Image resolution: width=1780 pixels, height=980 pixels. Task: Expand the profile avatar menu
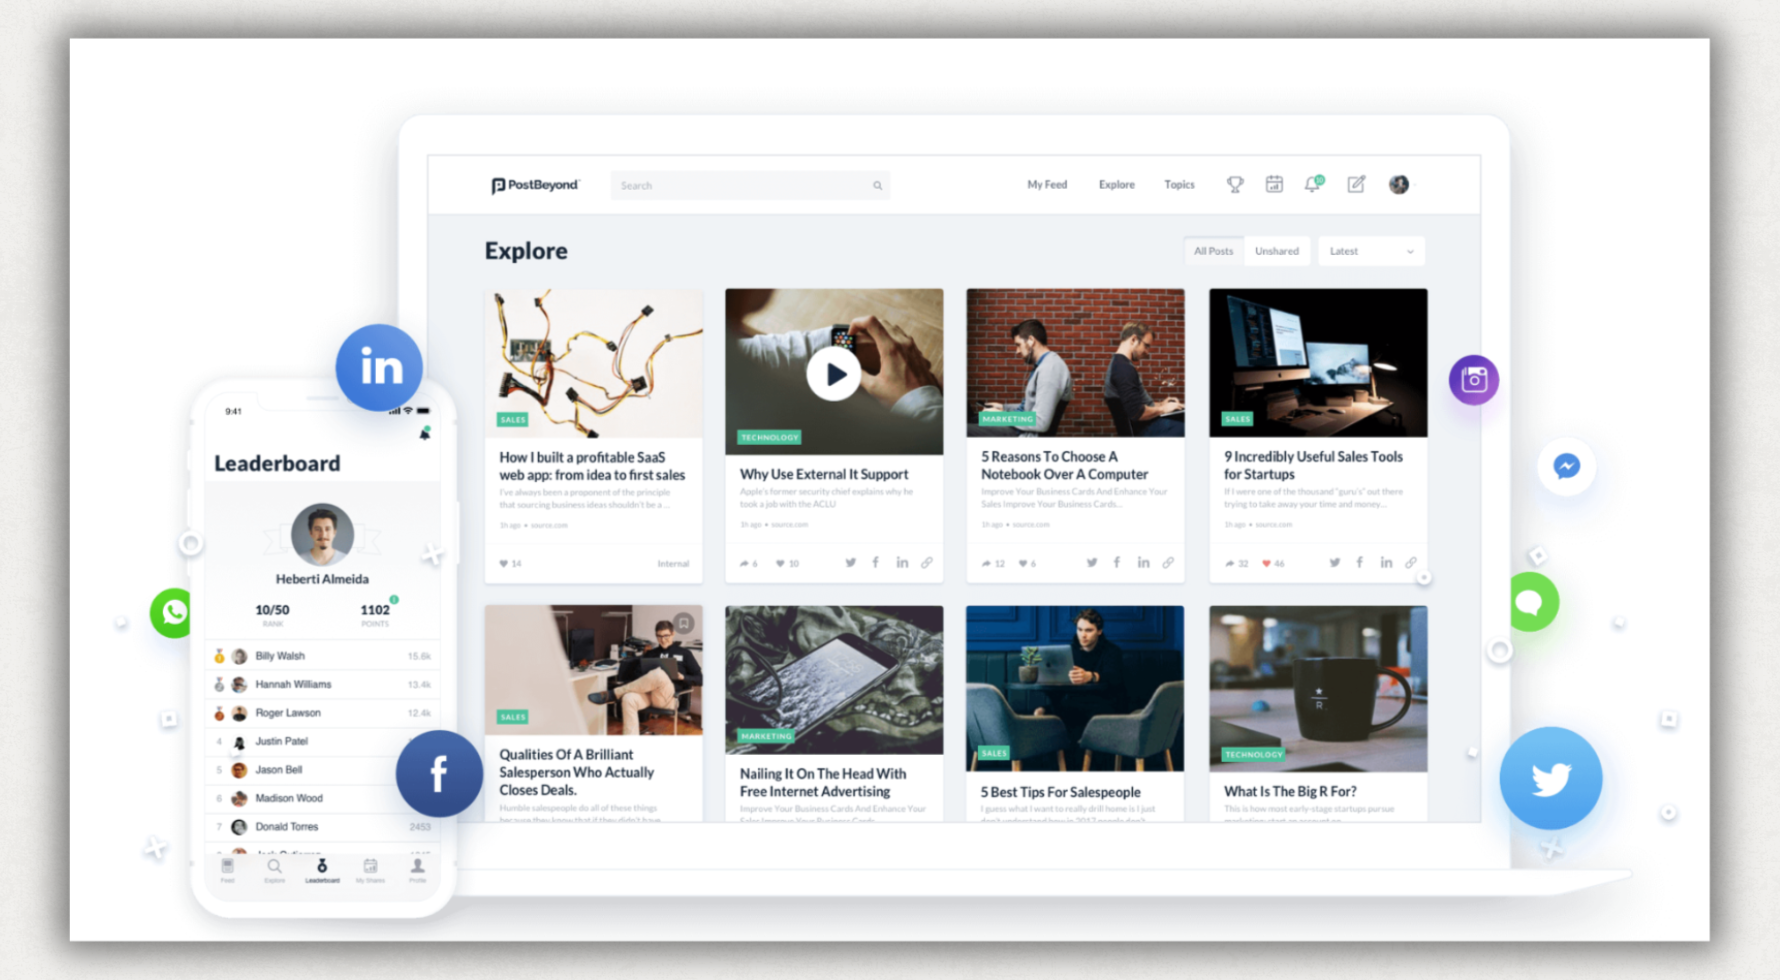pyautogui.click(x=1399, y=184)
